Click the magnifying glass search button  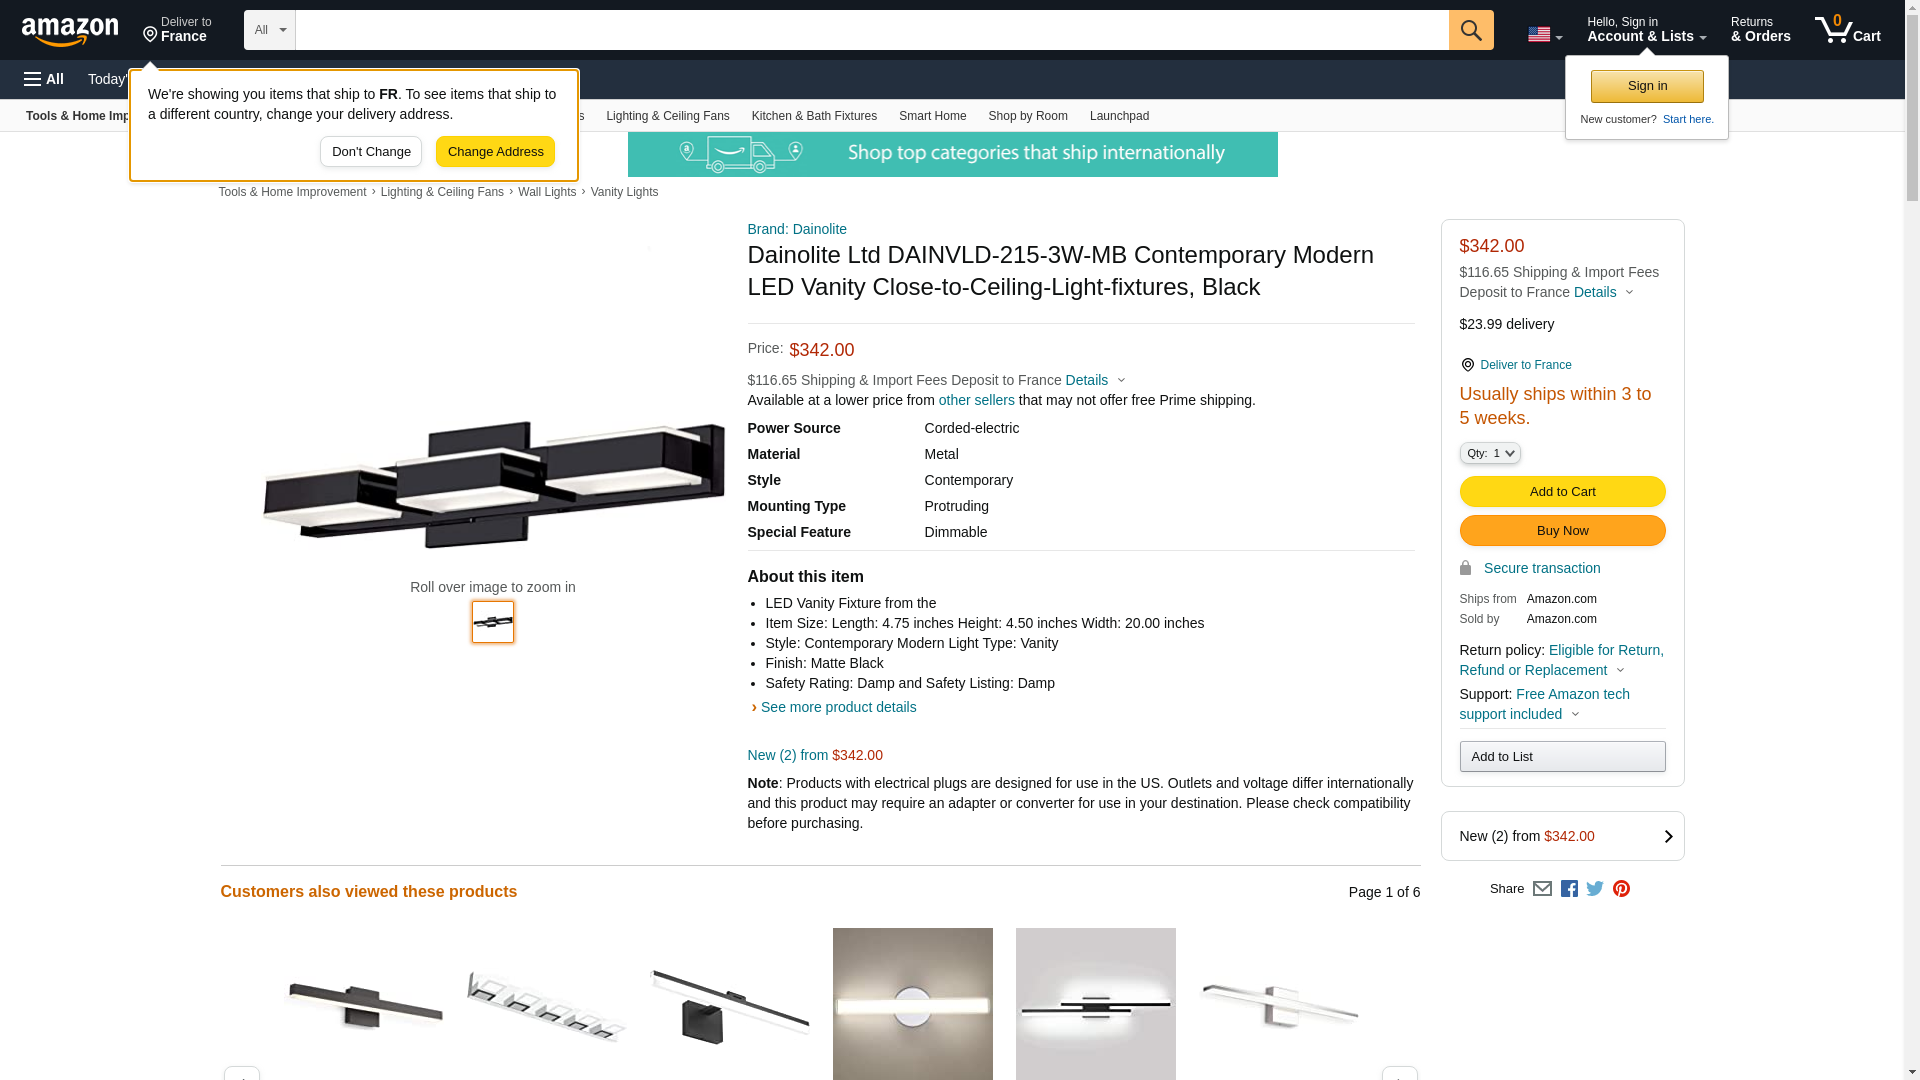(x=1471, y=30)
